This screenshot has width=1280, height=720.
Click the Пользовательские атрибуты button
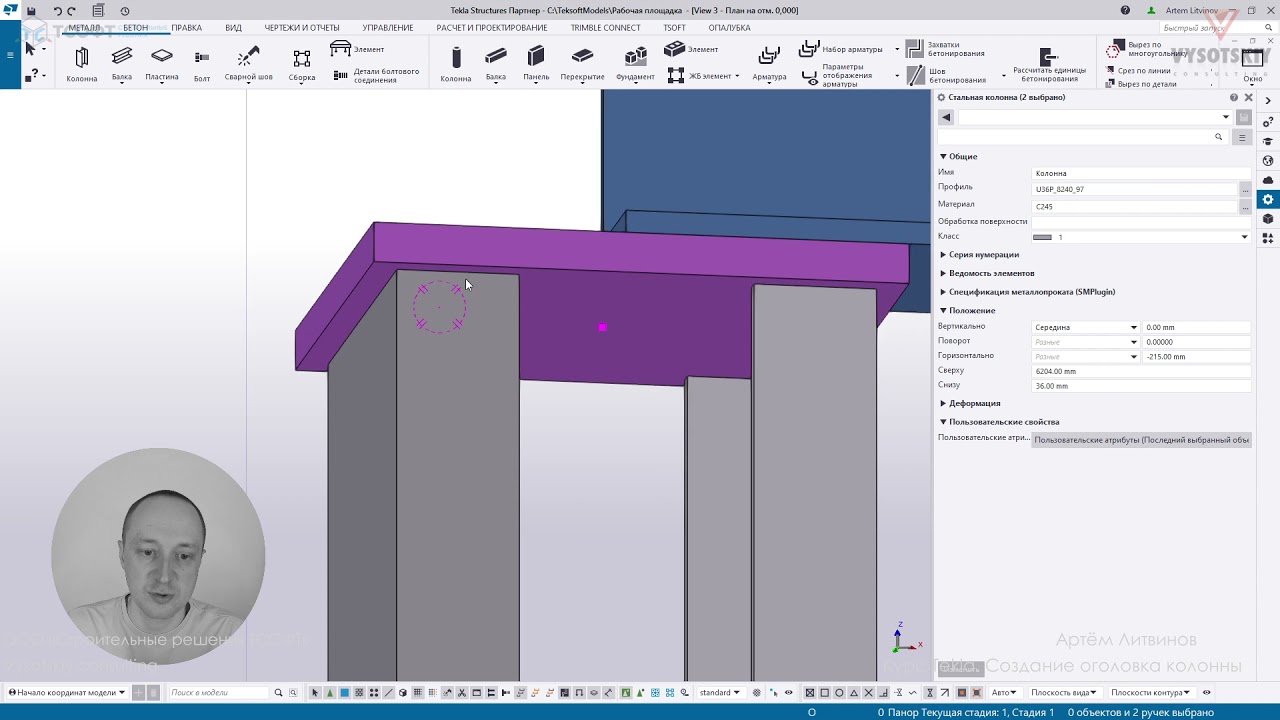coord(1141,439)
